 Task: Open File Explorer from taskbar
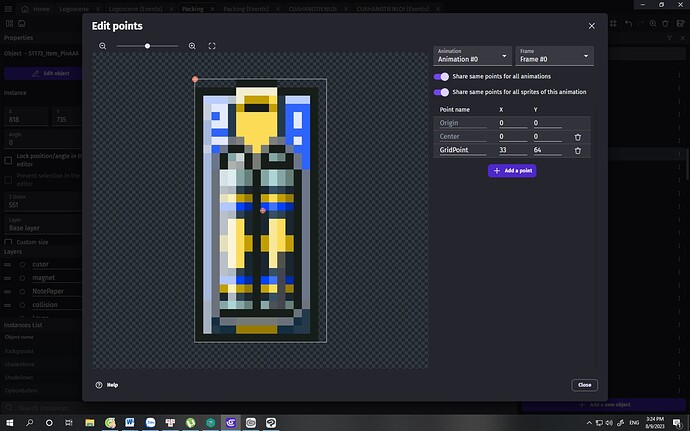90,423
